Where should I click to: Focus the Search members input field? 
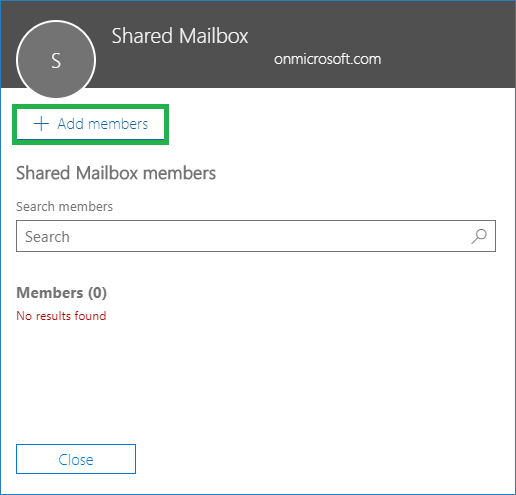pos(256,236)
